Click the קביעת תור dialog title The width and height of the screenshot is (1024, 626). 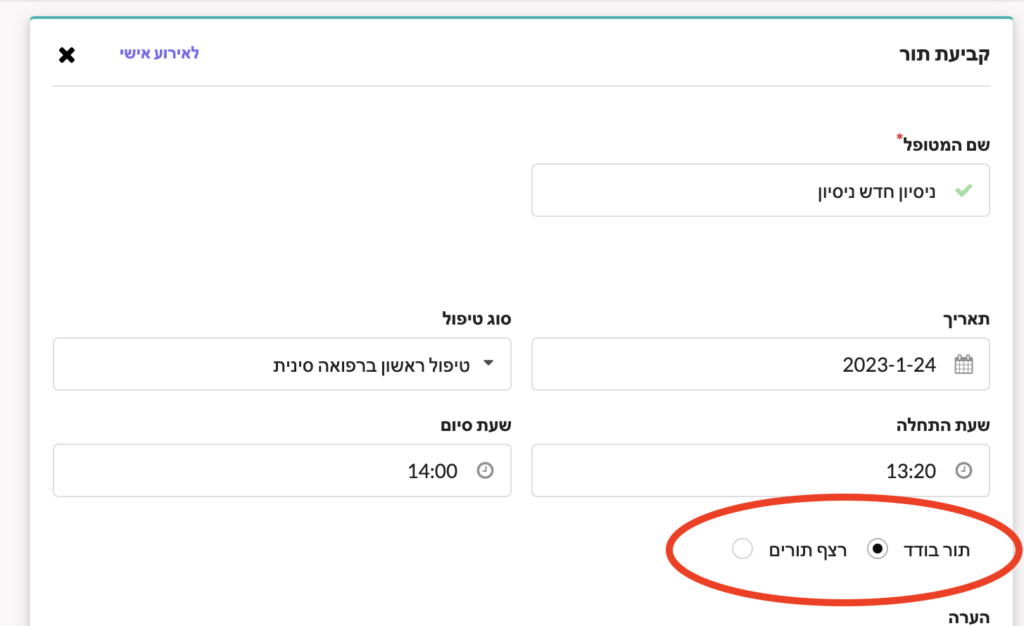click(944, 54)
